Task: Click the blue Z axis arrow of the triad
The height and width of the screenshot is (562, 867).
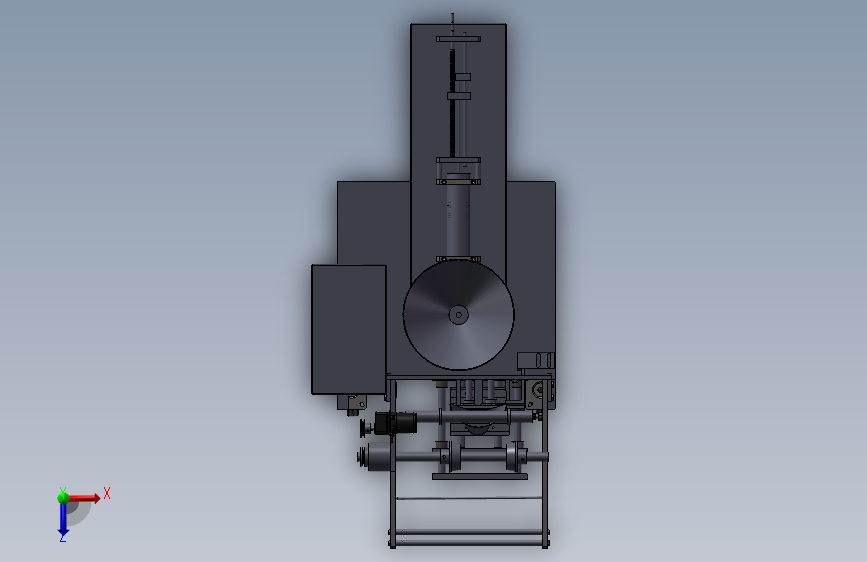Action: 63,521
